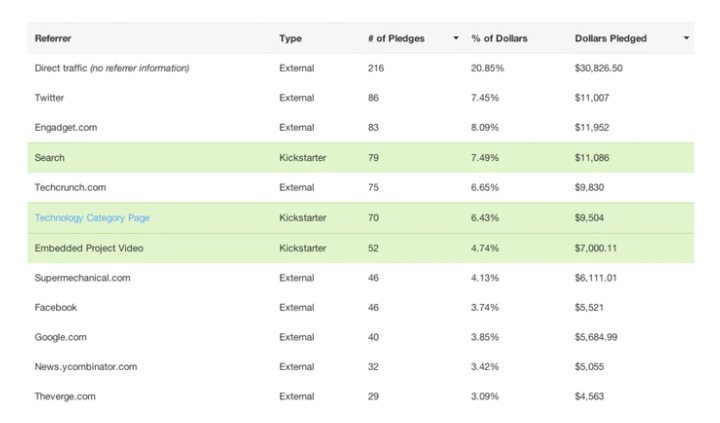Click the Dollars Pledged header text
This screenshot has height=423, width=720.
[611, 39]
